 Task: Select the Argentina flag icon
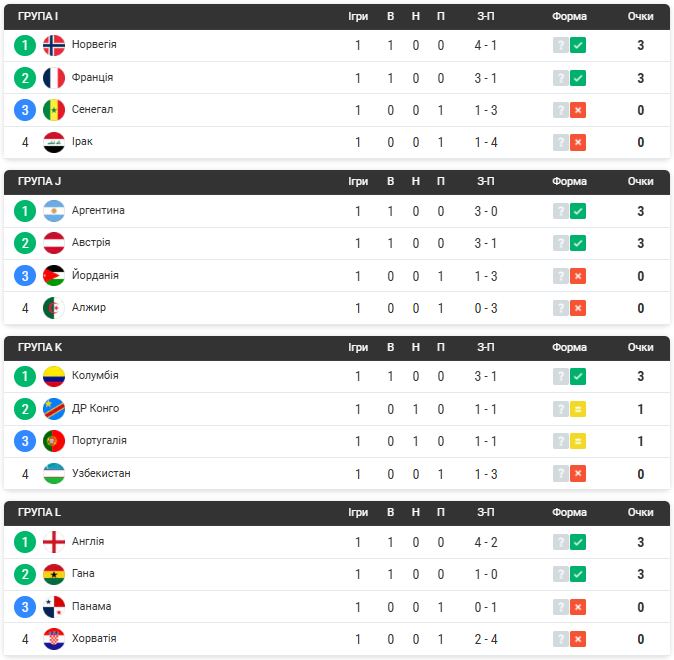pyautogui.click(x=54, y=211)
